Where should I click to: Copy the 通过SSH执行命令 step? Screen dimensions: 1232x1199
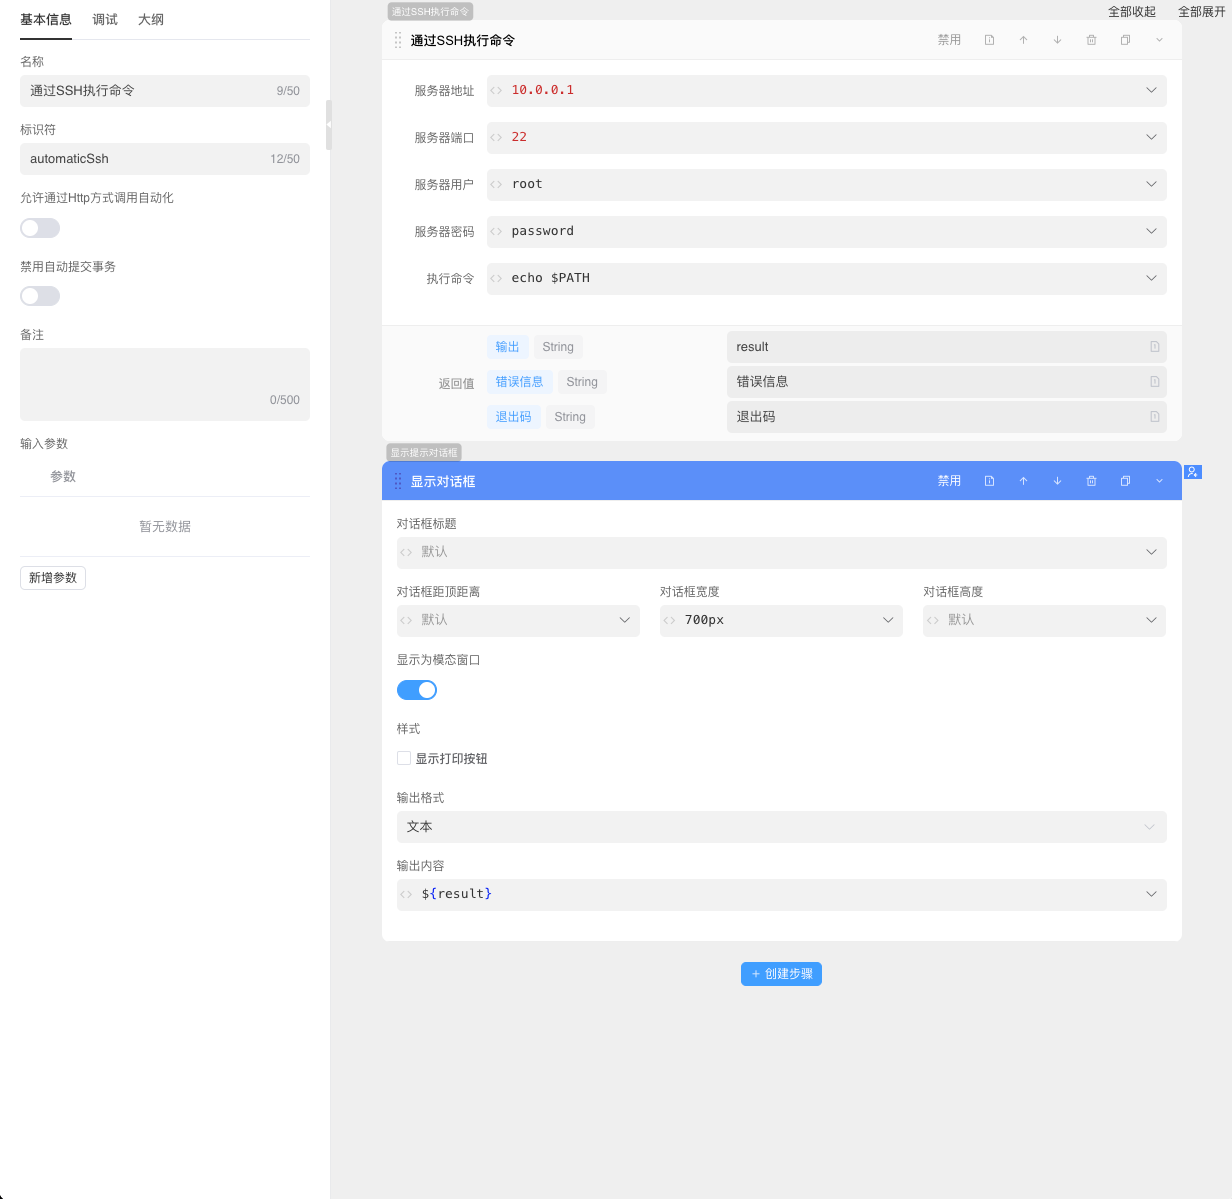pyautogui.click(x=1125, y=40)
